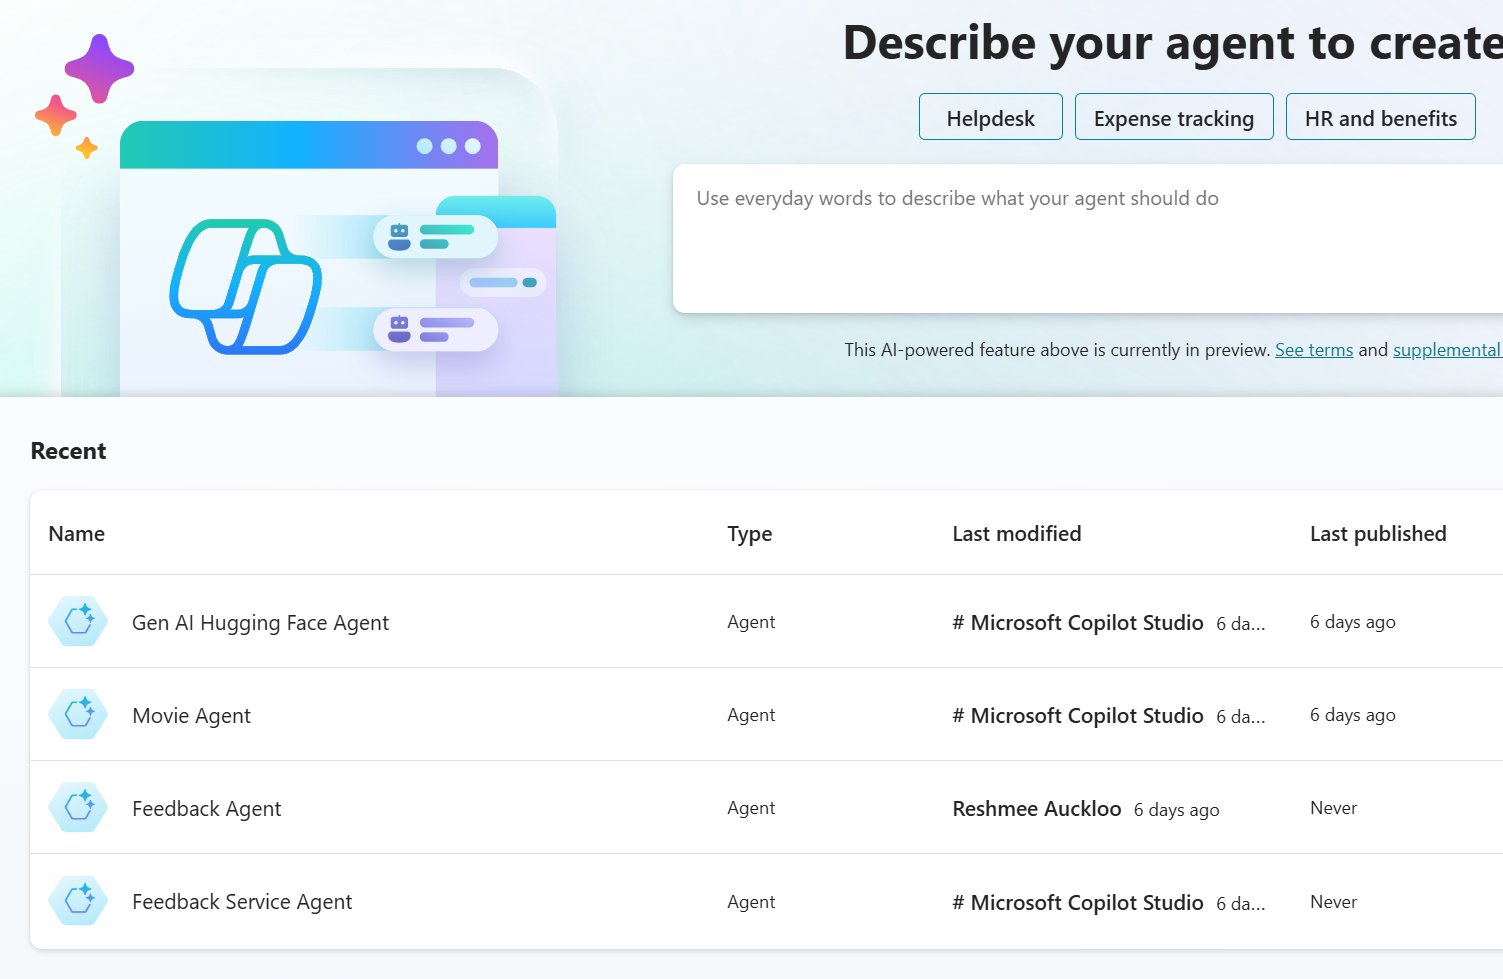Open the See terms link
Screen dimensions: 1503x979
pos(1313,350)
